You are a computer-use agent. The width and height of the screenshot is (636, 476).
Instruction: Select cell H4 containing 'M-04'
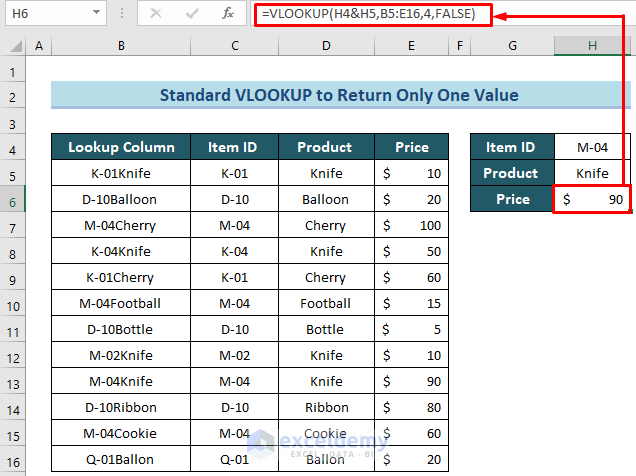coord(592,147)
